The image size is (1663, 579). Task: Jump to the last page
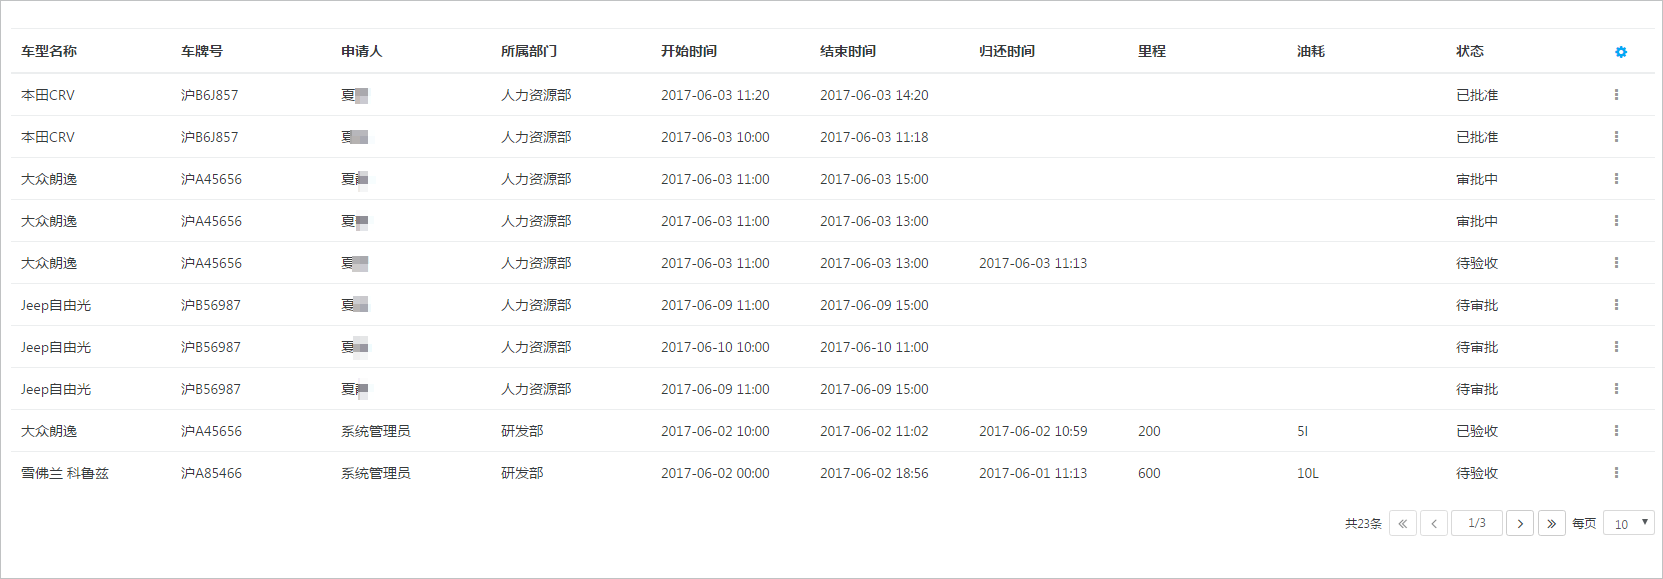tap(1552, 523)
